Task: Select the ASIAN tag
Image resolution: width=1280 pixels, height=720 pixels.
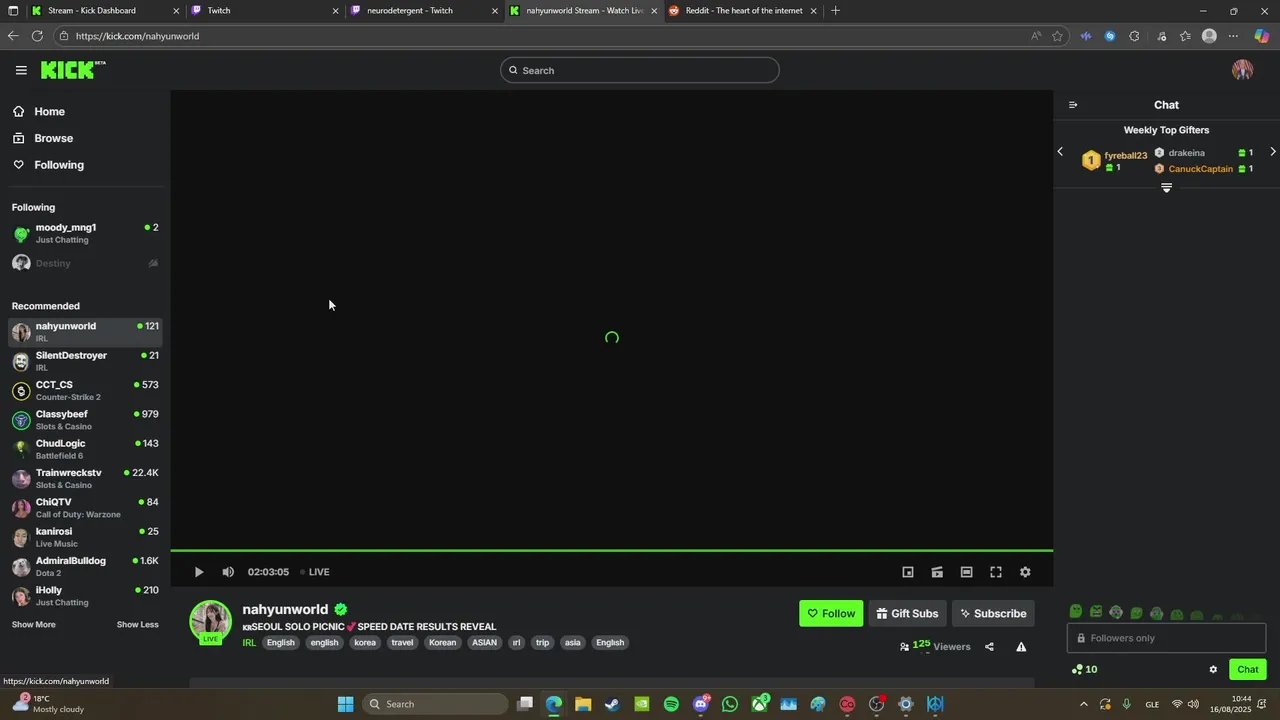Action: [x=484, y=643]
